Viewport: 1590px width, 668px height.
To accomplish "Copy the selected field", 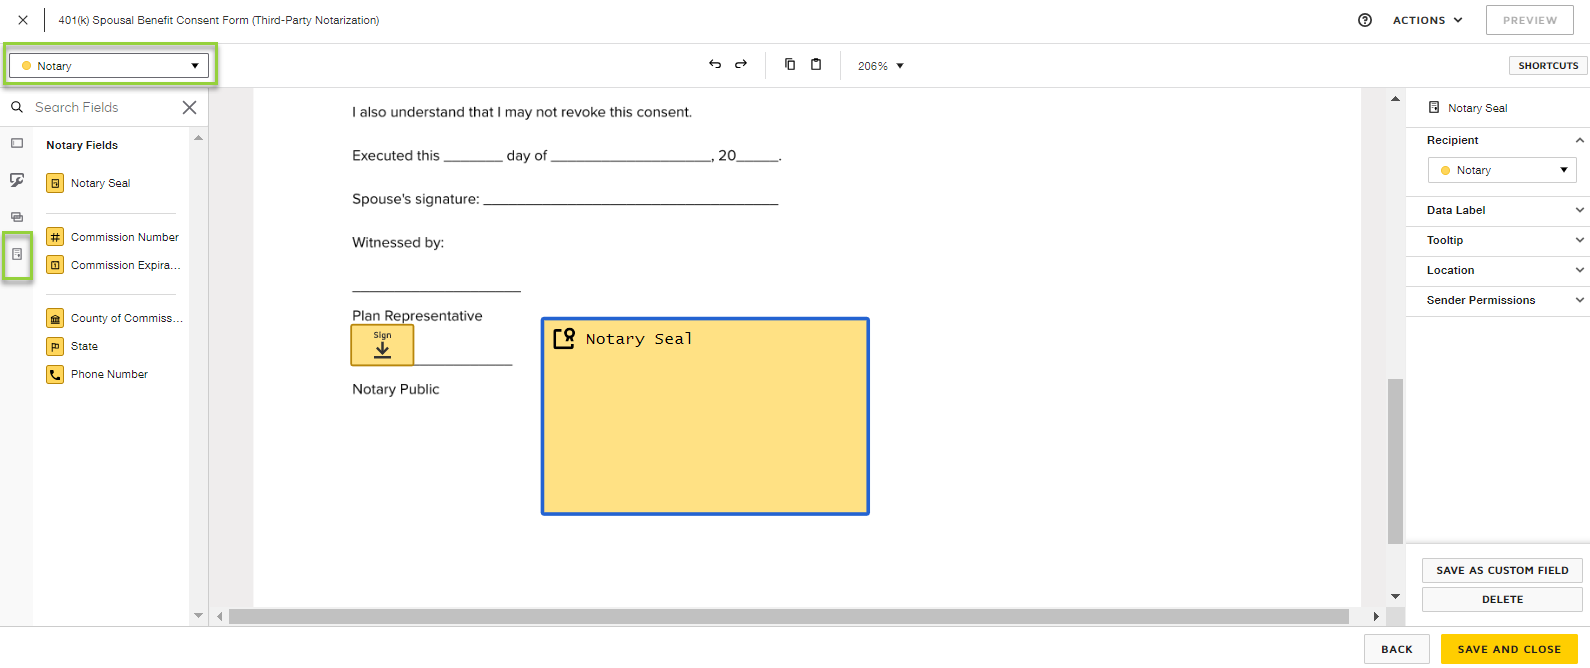I will [790, 65].
